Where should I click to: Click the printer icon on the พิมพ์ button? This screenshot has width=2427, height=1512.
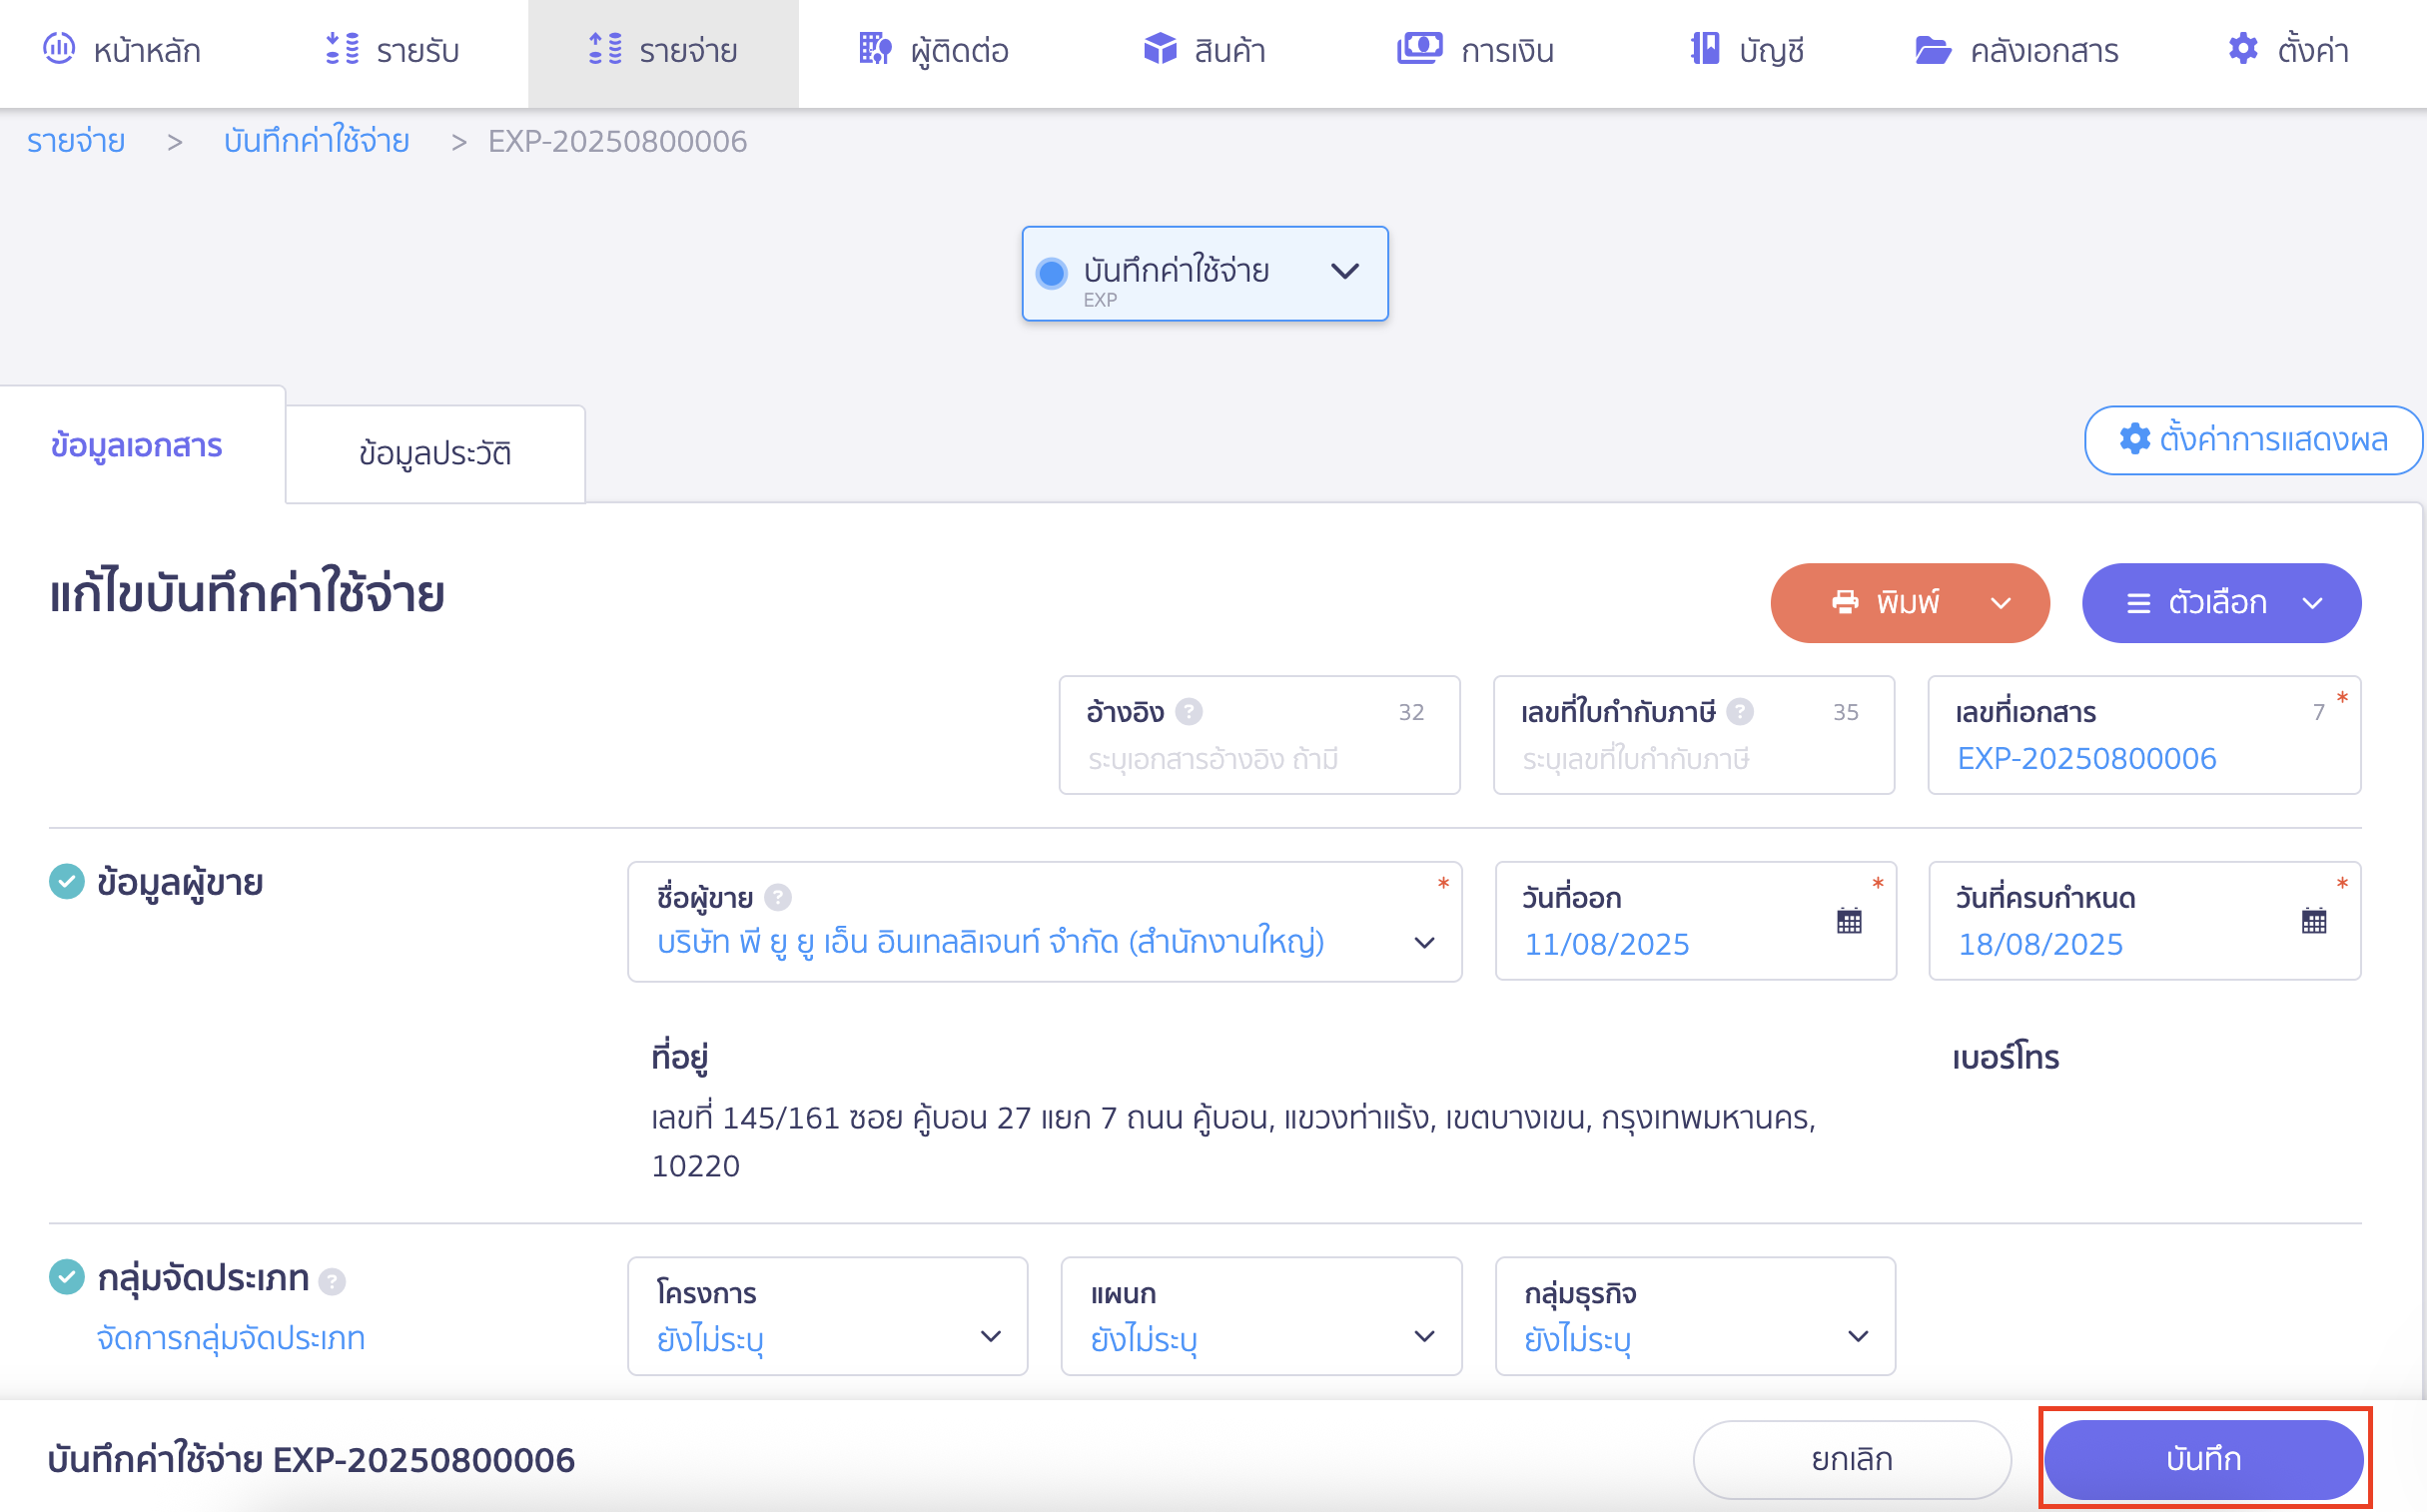click(1845, 602)
